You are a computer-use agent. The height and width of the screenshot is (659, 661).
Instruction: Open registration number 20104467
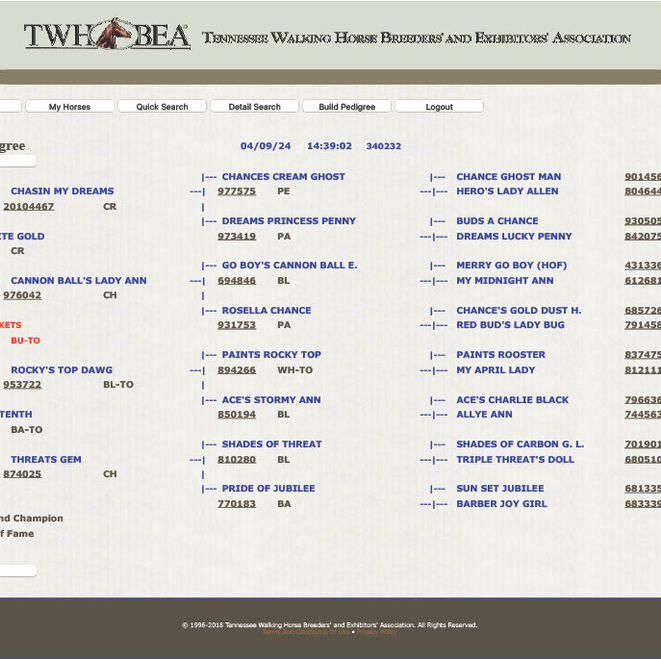(28, 207)
